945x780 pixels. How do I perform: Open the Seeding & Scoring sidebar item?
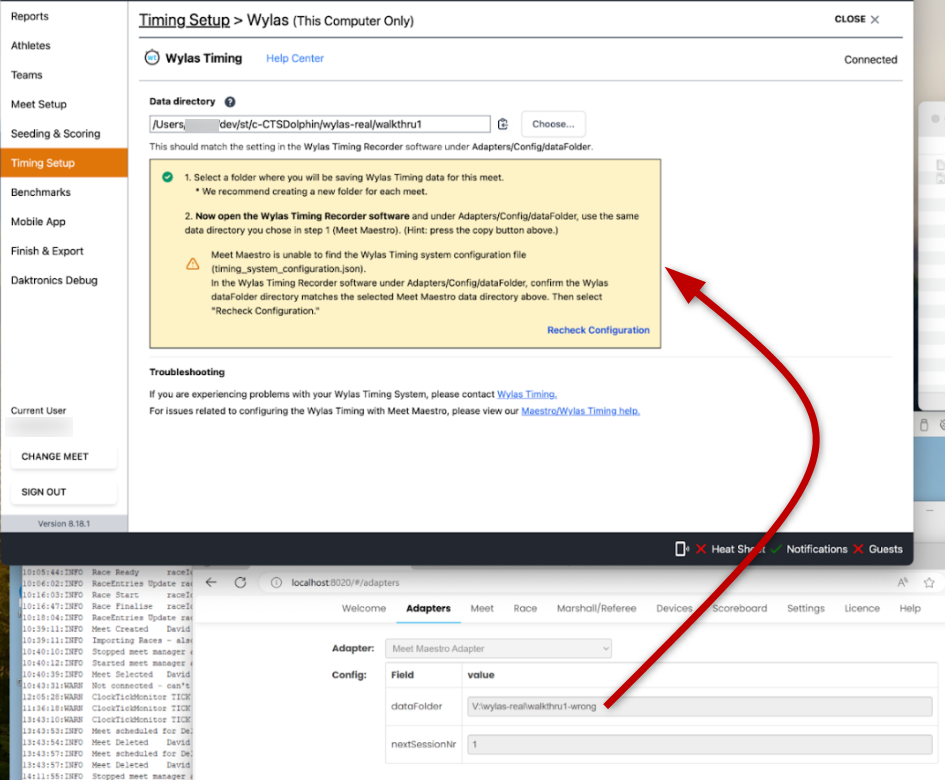pos(56,134)
